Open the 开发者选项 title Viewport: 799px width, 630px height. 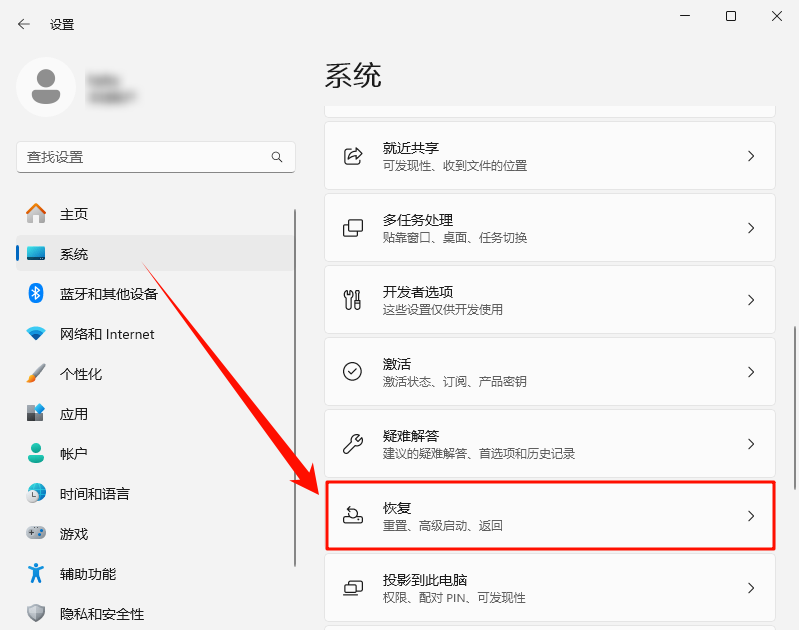[418, 292]
